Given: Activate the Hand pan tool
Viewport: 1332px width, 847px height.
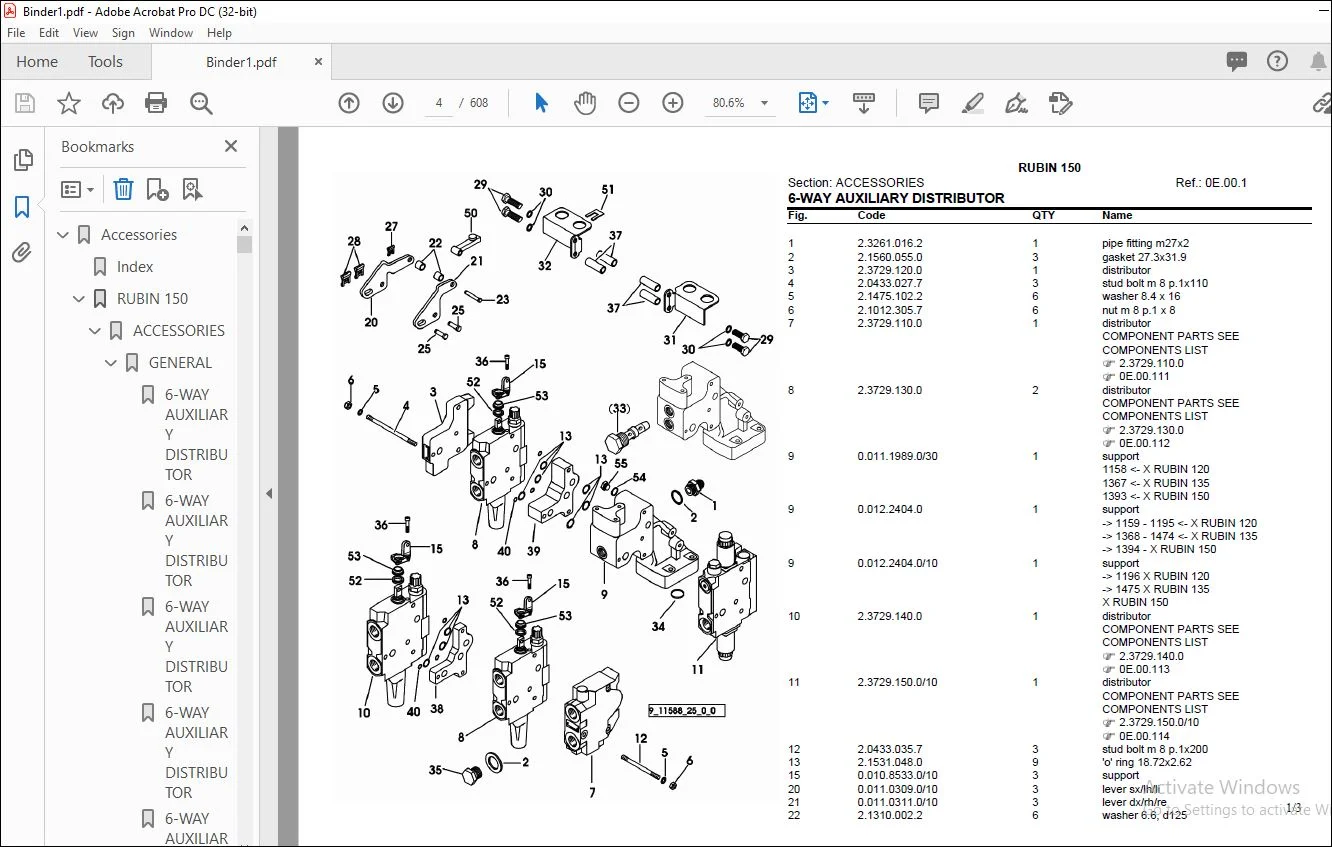Looking at the screenshot, I should [x=585, y=103].
